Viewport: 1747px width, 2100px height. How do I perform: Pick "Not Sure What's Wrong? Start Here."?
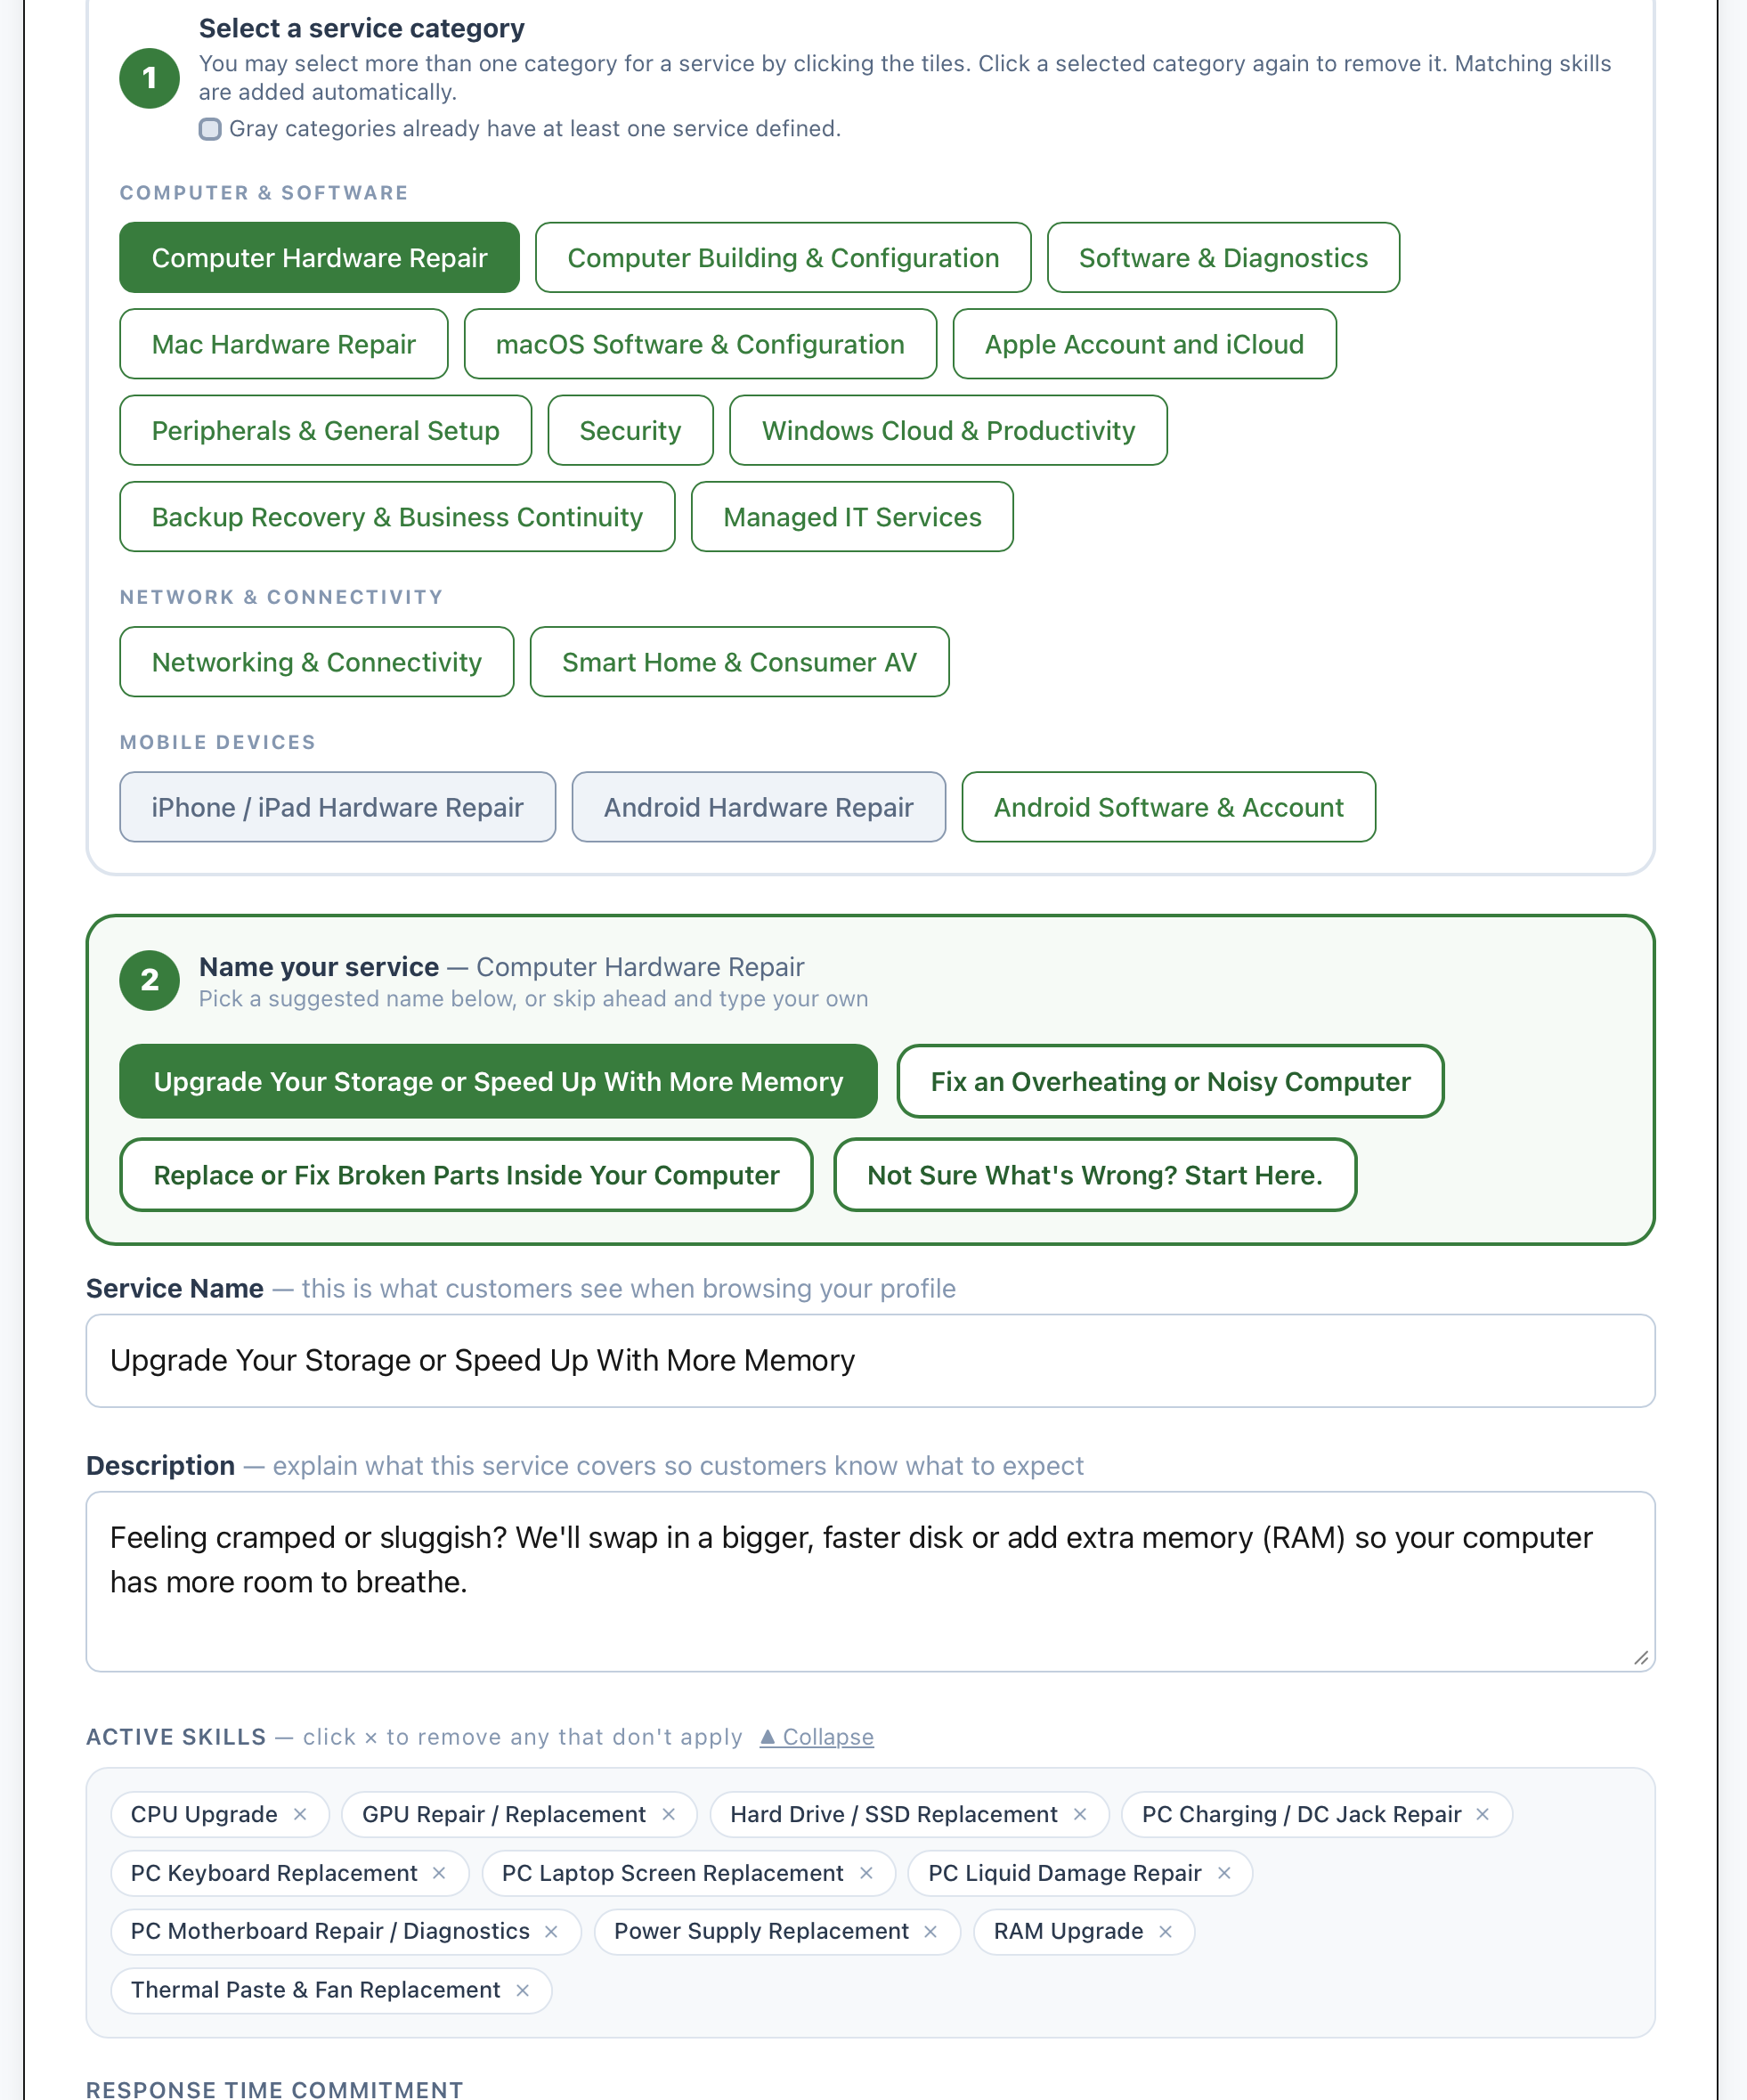click(x=1094, y=1175)
